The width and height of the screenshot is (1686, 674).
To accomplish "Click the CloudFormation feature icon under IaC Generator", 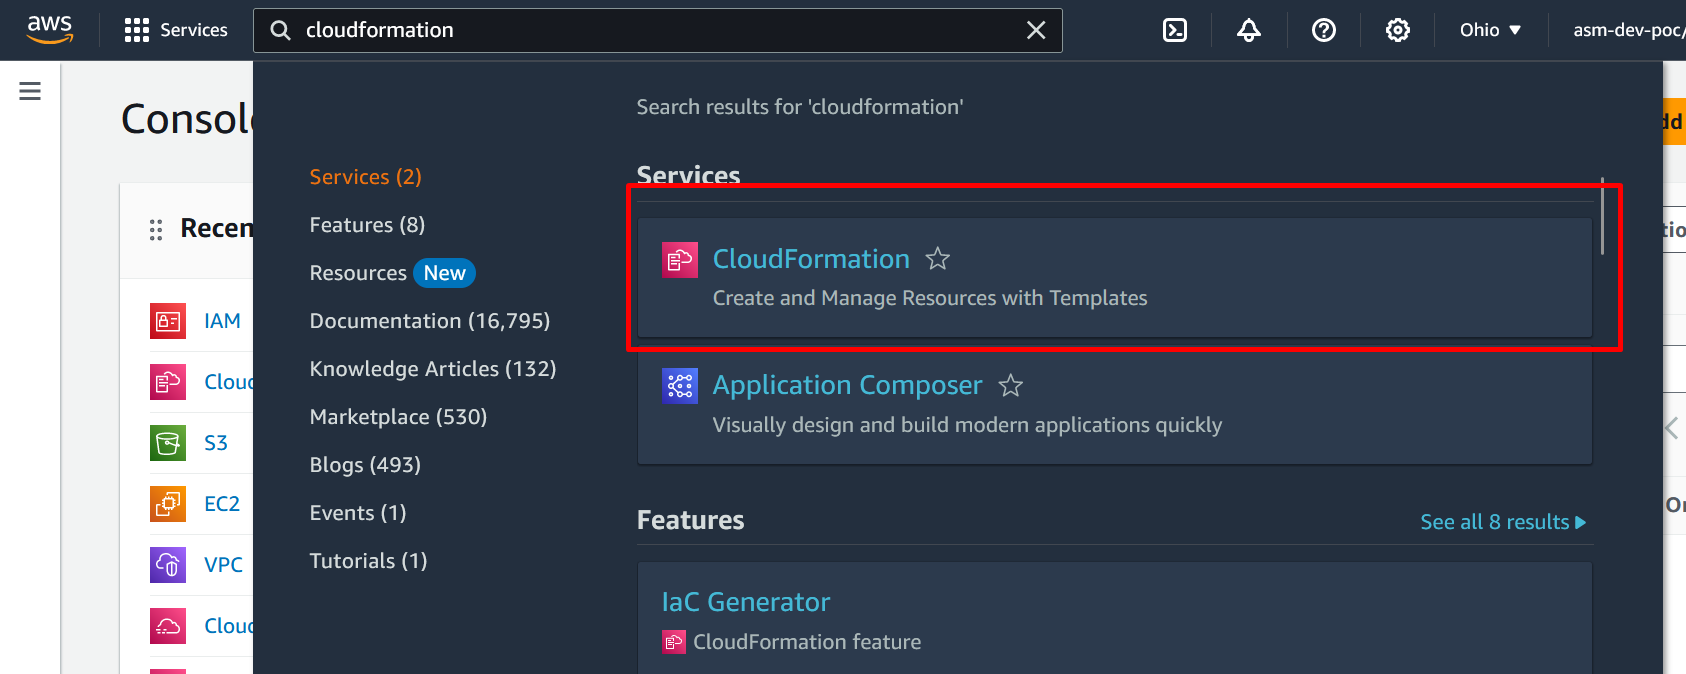I will [x=674, y=642].
